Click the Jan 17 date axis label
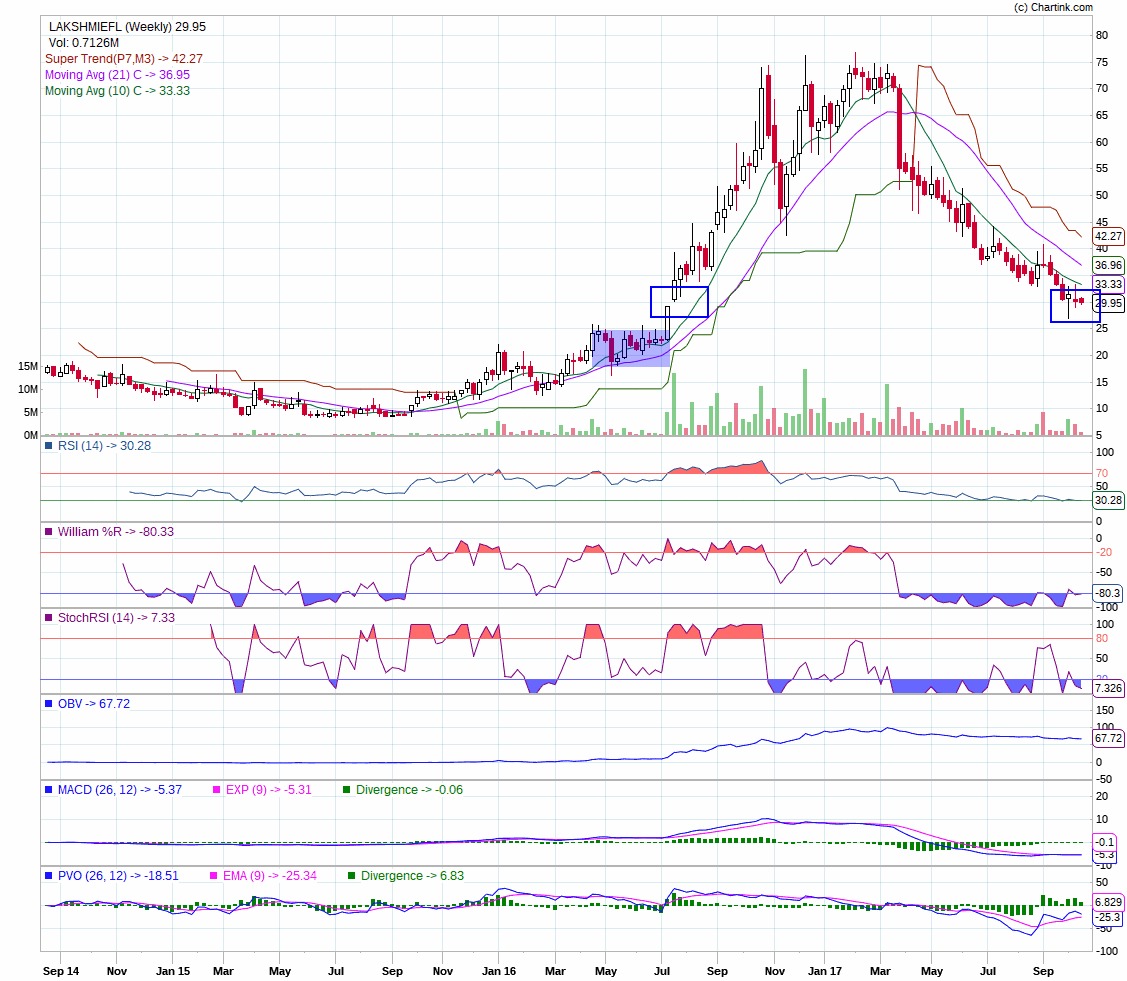 [825, 971]
